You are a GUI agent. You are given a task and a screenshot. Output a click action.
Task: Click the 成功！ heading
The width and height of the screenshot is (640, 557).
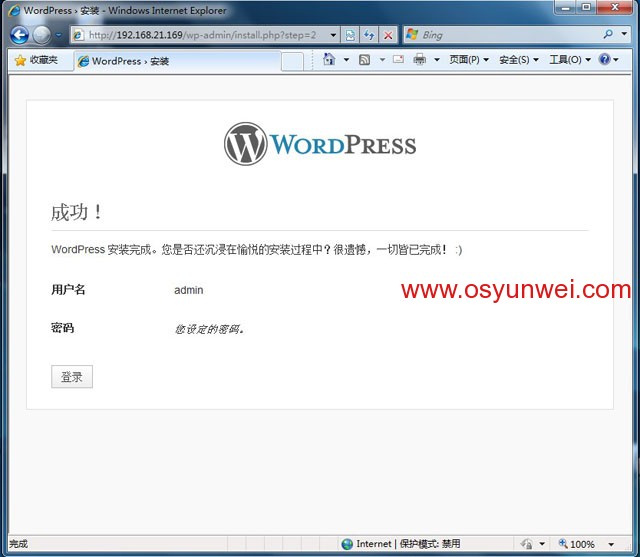pos(76,212)
